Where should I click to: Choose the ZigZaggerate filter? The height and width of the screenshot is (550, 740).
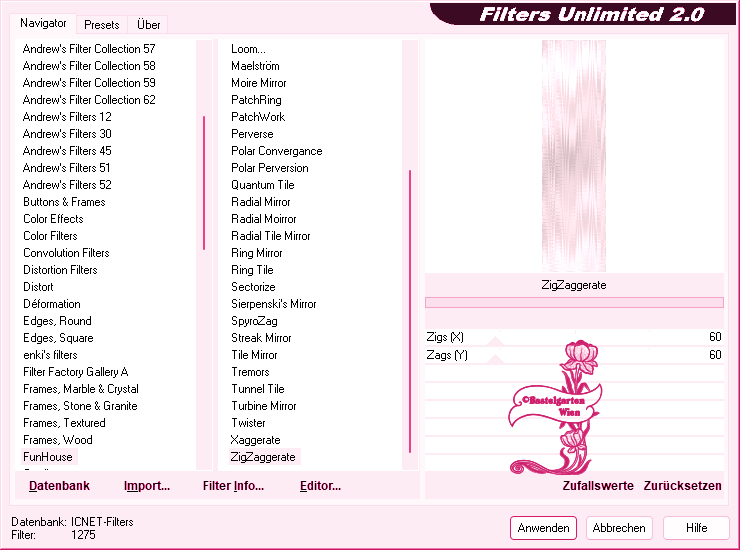(263, 457)
